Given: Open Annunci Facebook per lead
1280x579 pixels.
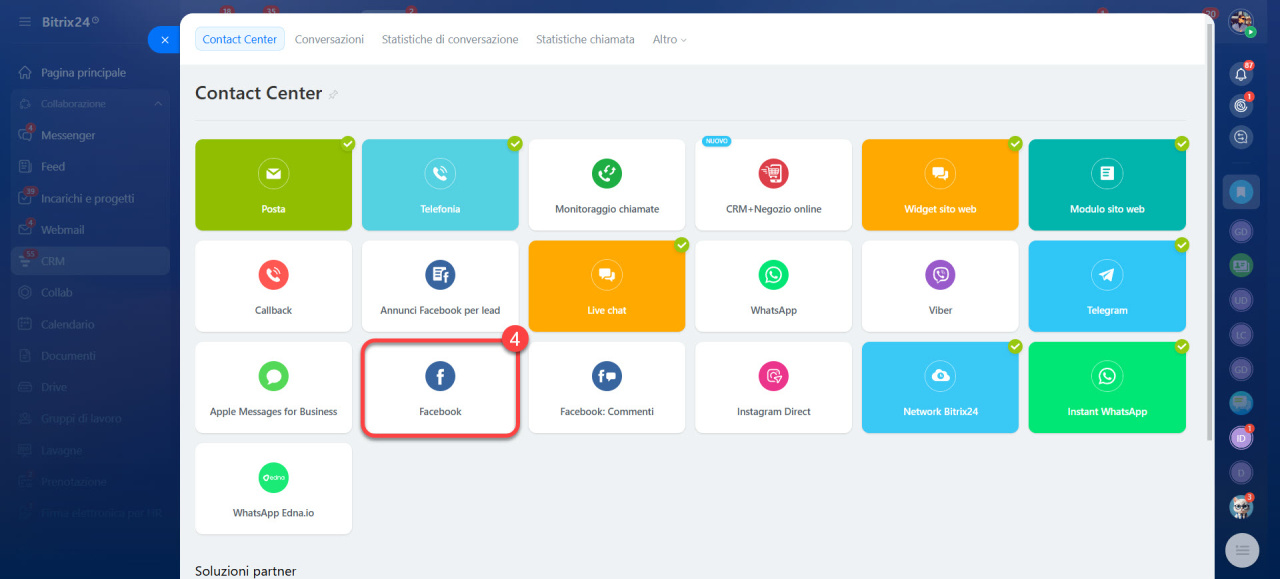Looking at the screenshot, I should [440, 286].
